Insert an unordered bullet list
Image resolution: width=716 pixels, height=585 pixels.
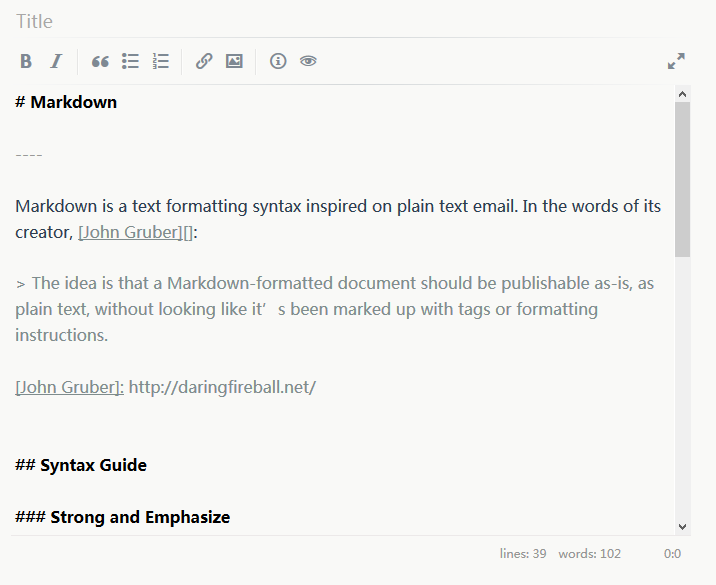coord(130,61)
